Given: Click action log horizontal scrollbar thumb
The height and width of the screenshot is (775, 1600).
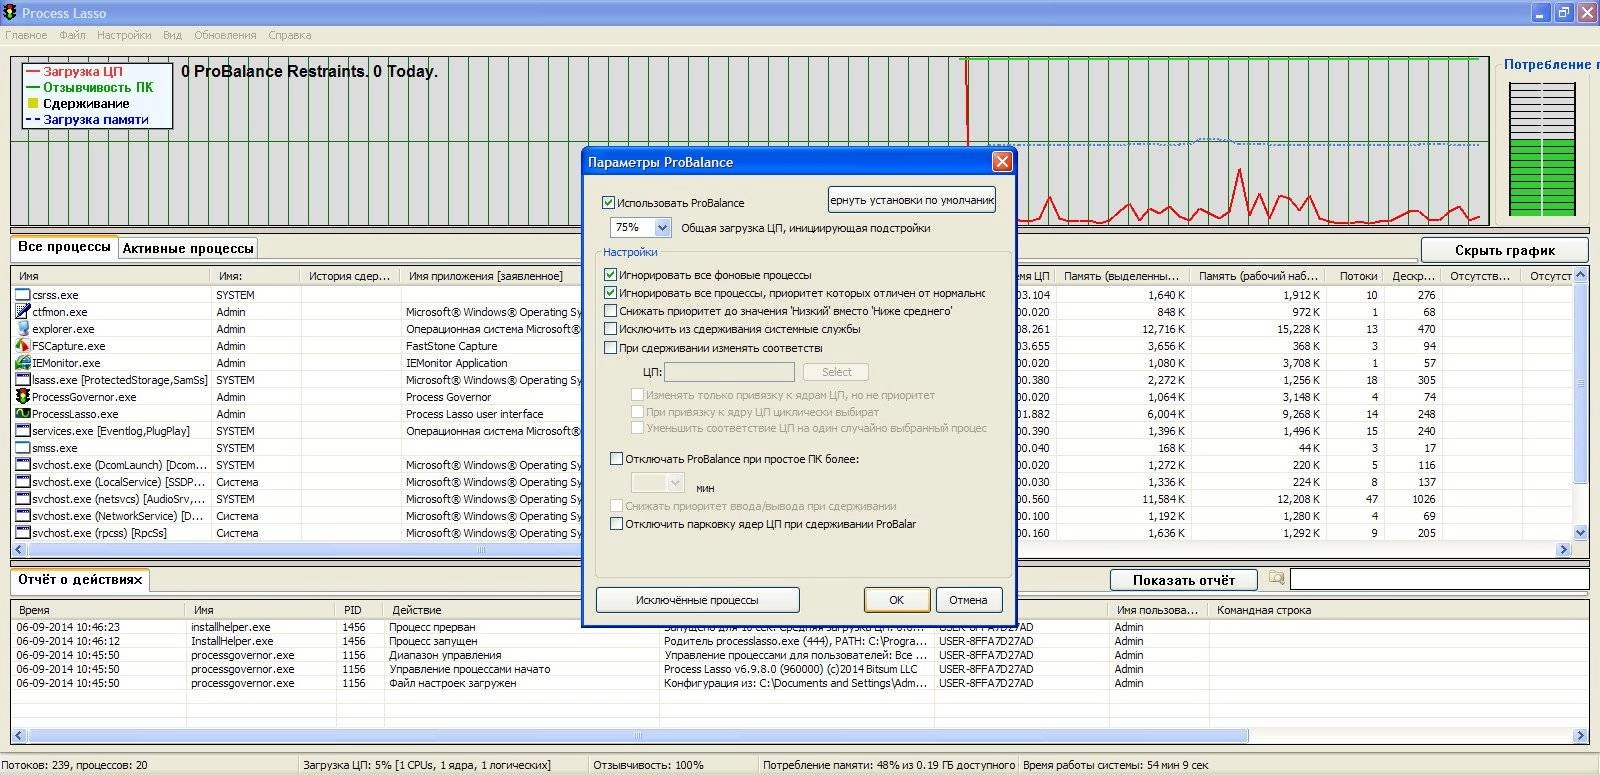Looking at the screenshot, I should coord(640,735).
